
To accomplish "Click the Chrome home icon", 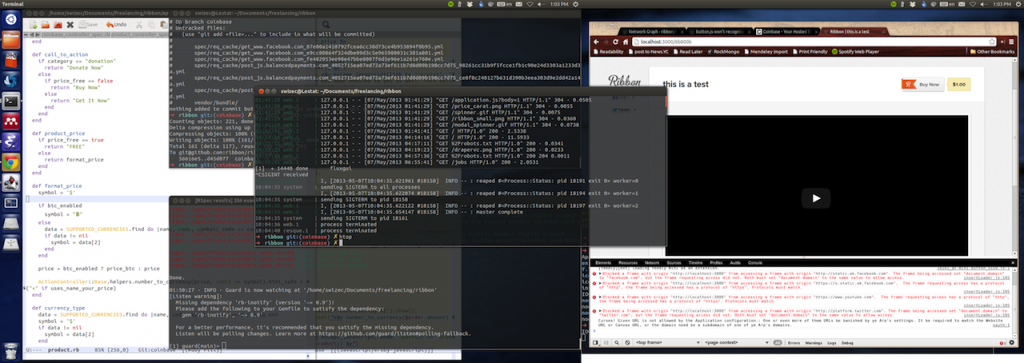I will [x=626, y=42].
